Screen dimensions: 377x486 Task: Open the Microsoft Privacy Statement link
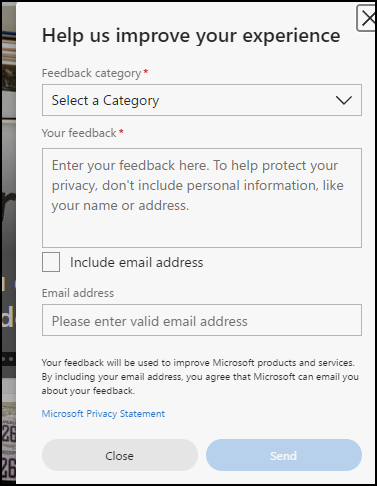[x=103, y=414]
